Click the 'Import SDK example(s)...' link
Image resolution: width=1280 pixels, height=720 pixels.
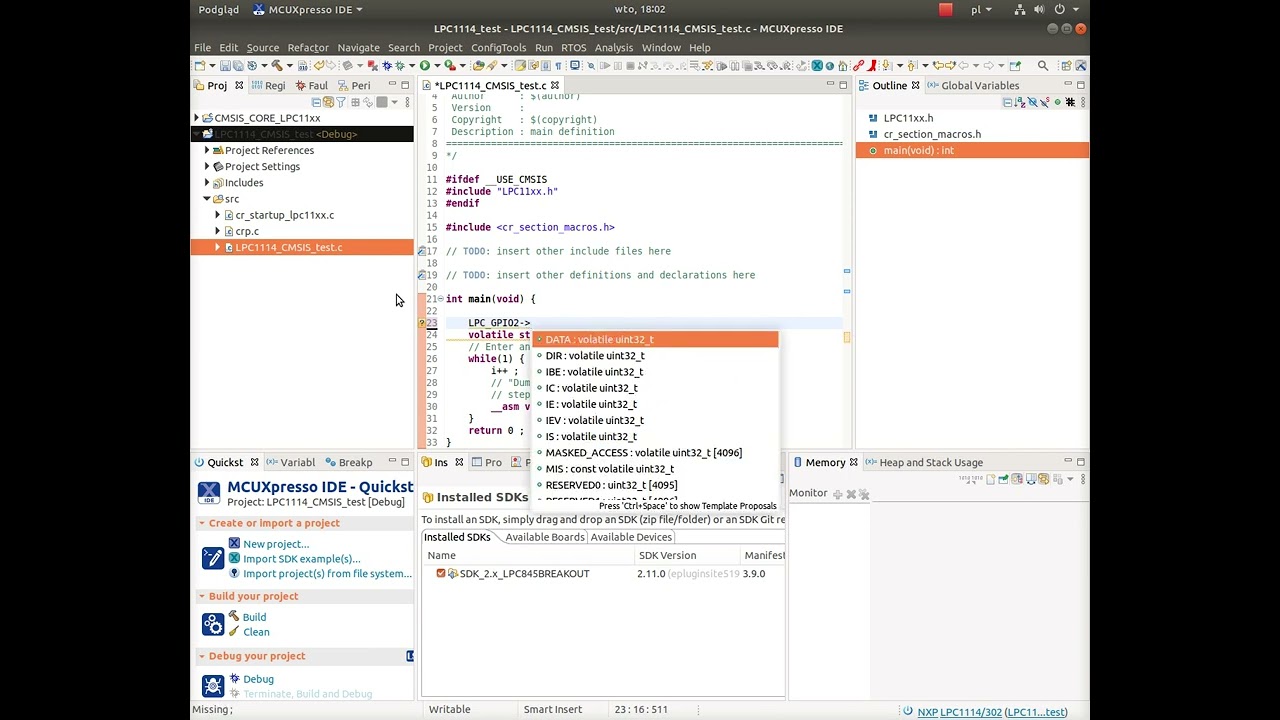coord(301,559)
